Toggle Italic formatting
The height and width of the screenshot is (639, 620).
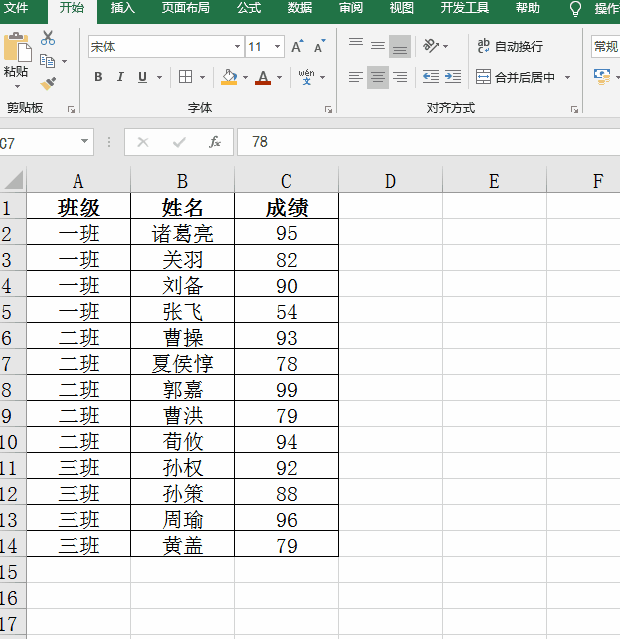coord(120,77)
